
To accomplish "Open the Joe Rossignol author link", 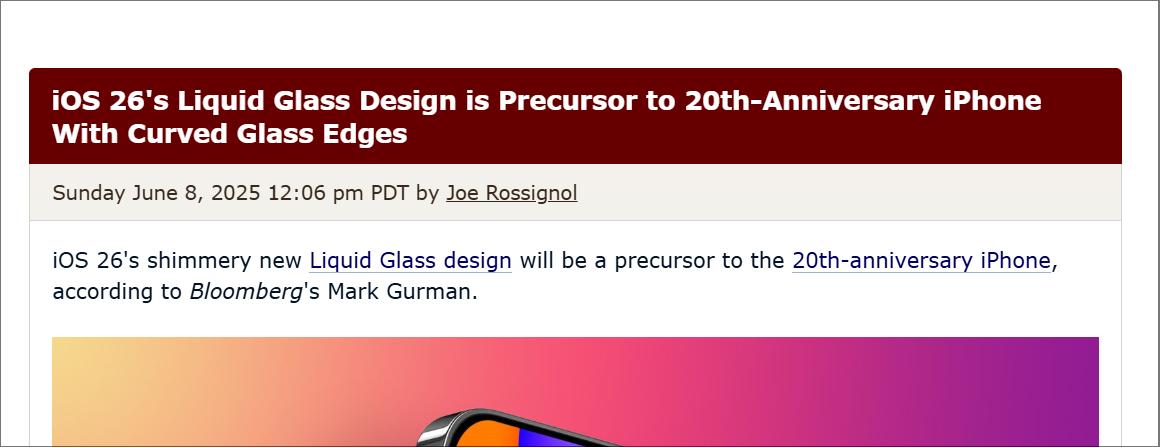I will pyautogui.click(x=511, y=193).
